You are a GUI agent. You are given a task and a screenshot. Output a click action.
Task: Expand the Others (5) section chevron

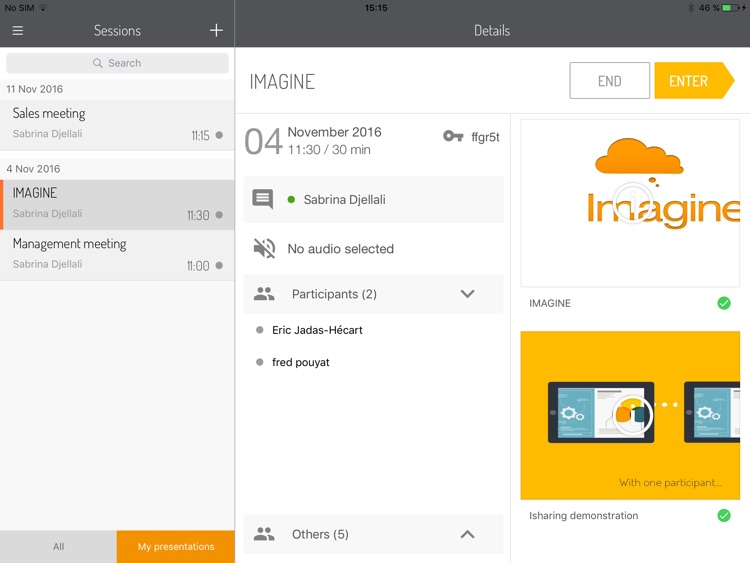tap(467, 534)
